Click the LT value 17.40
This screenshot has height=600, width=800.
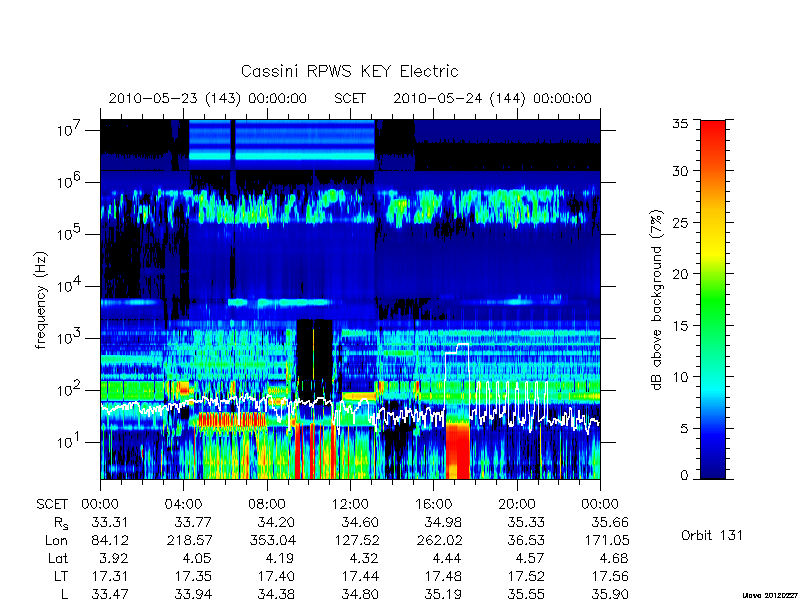(x=276, y=577)
